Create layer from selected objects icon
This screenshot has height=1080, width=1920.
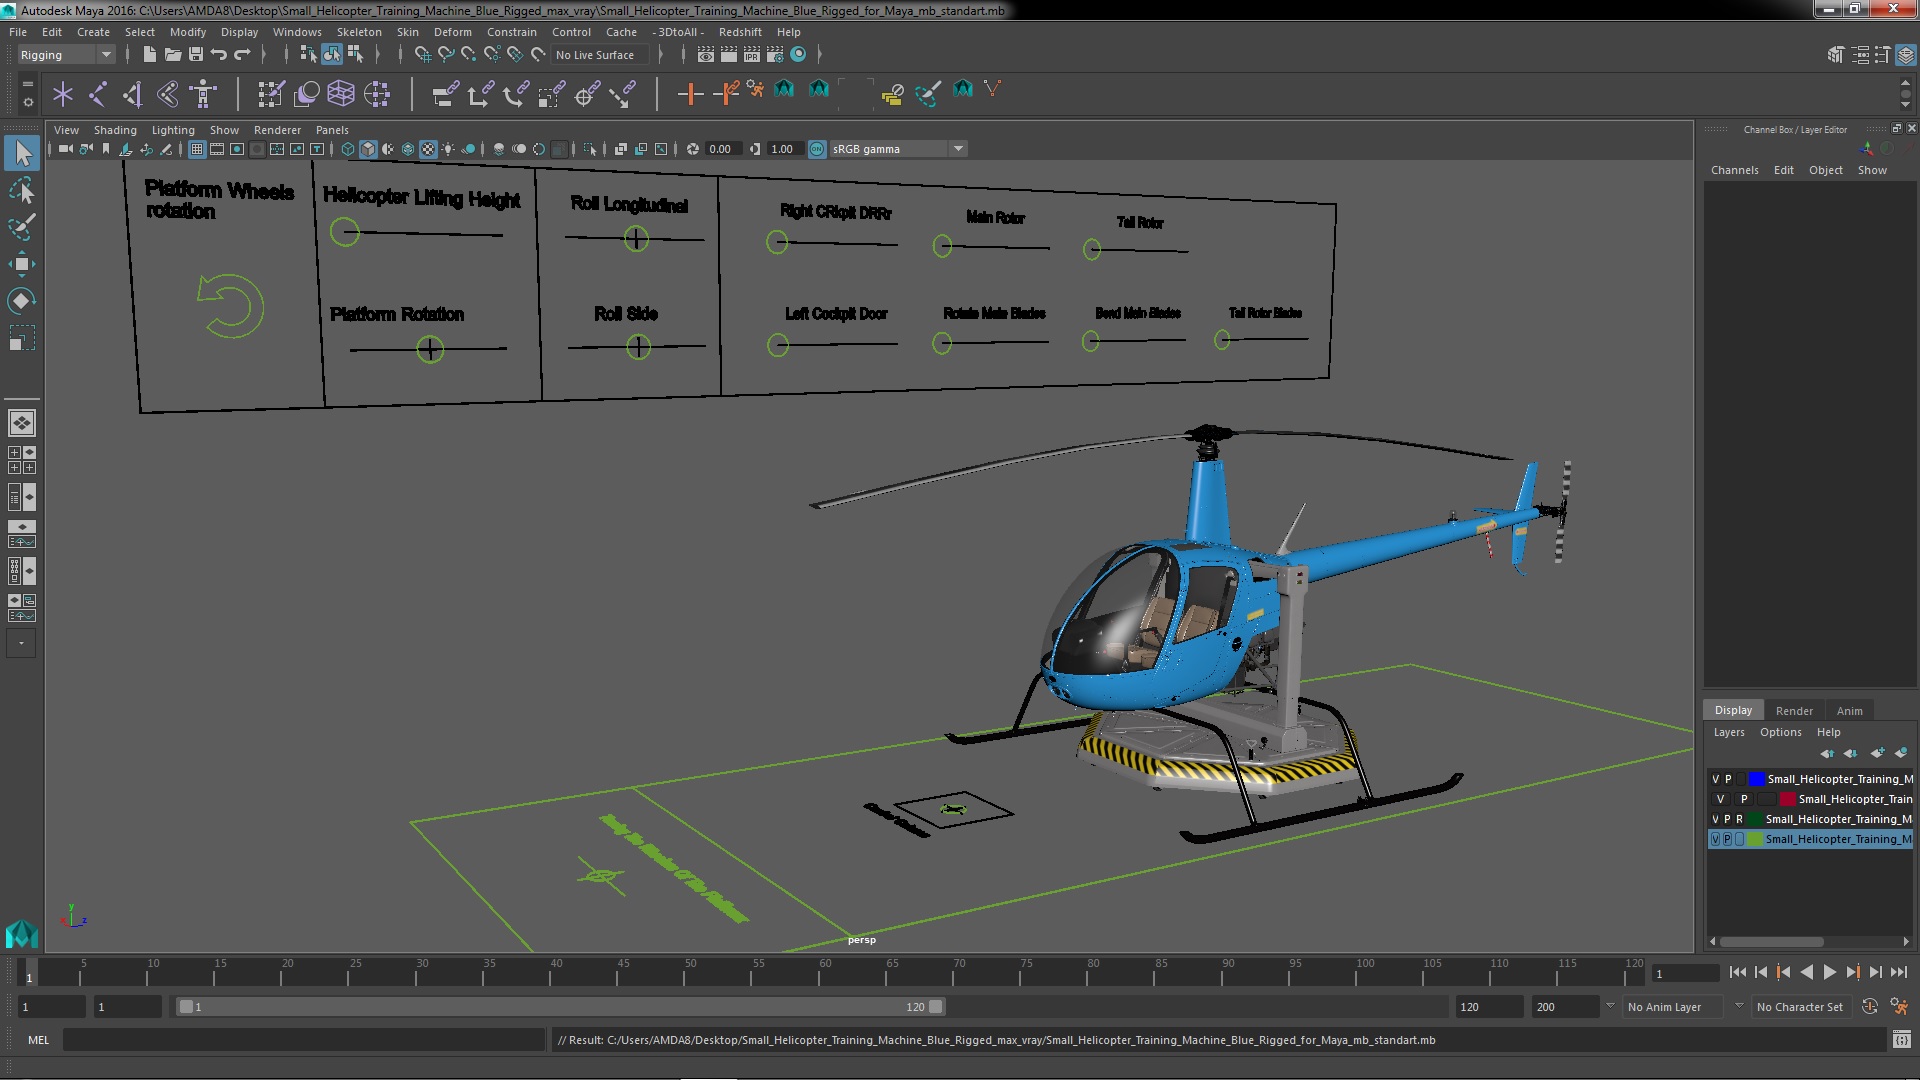pos(1901,753)
